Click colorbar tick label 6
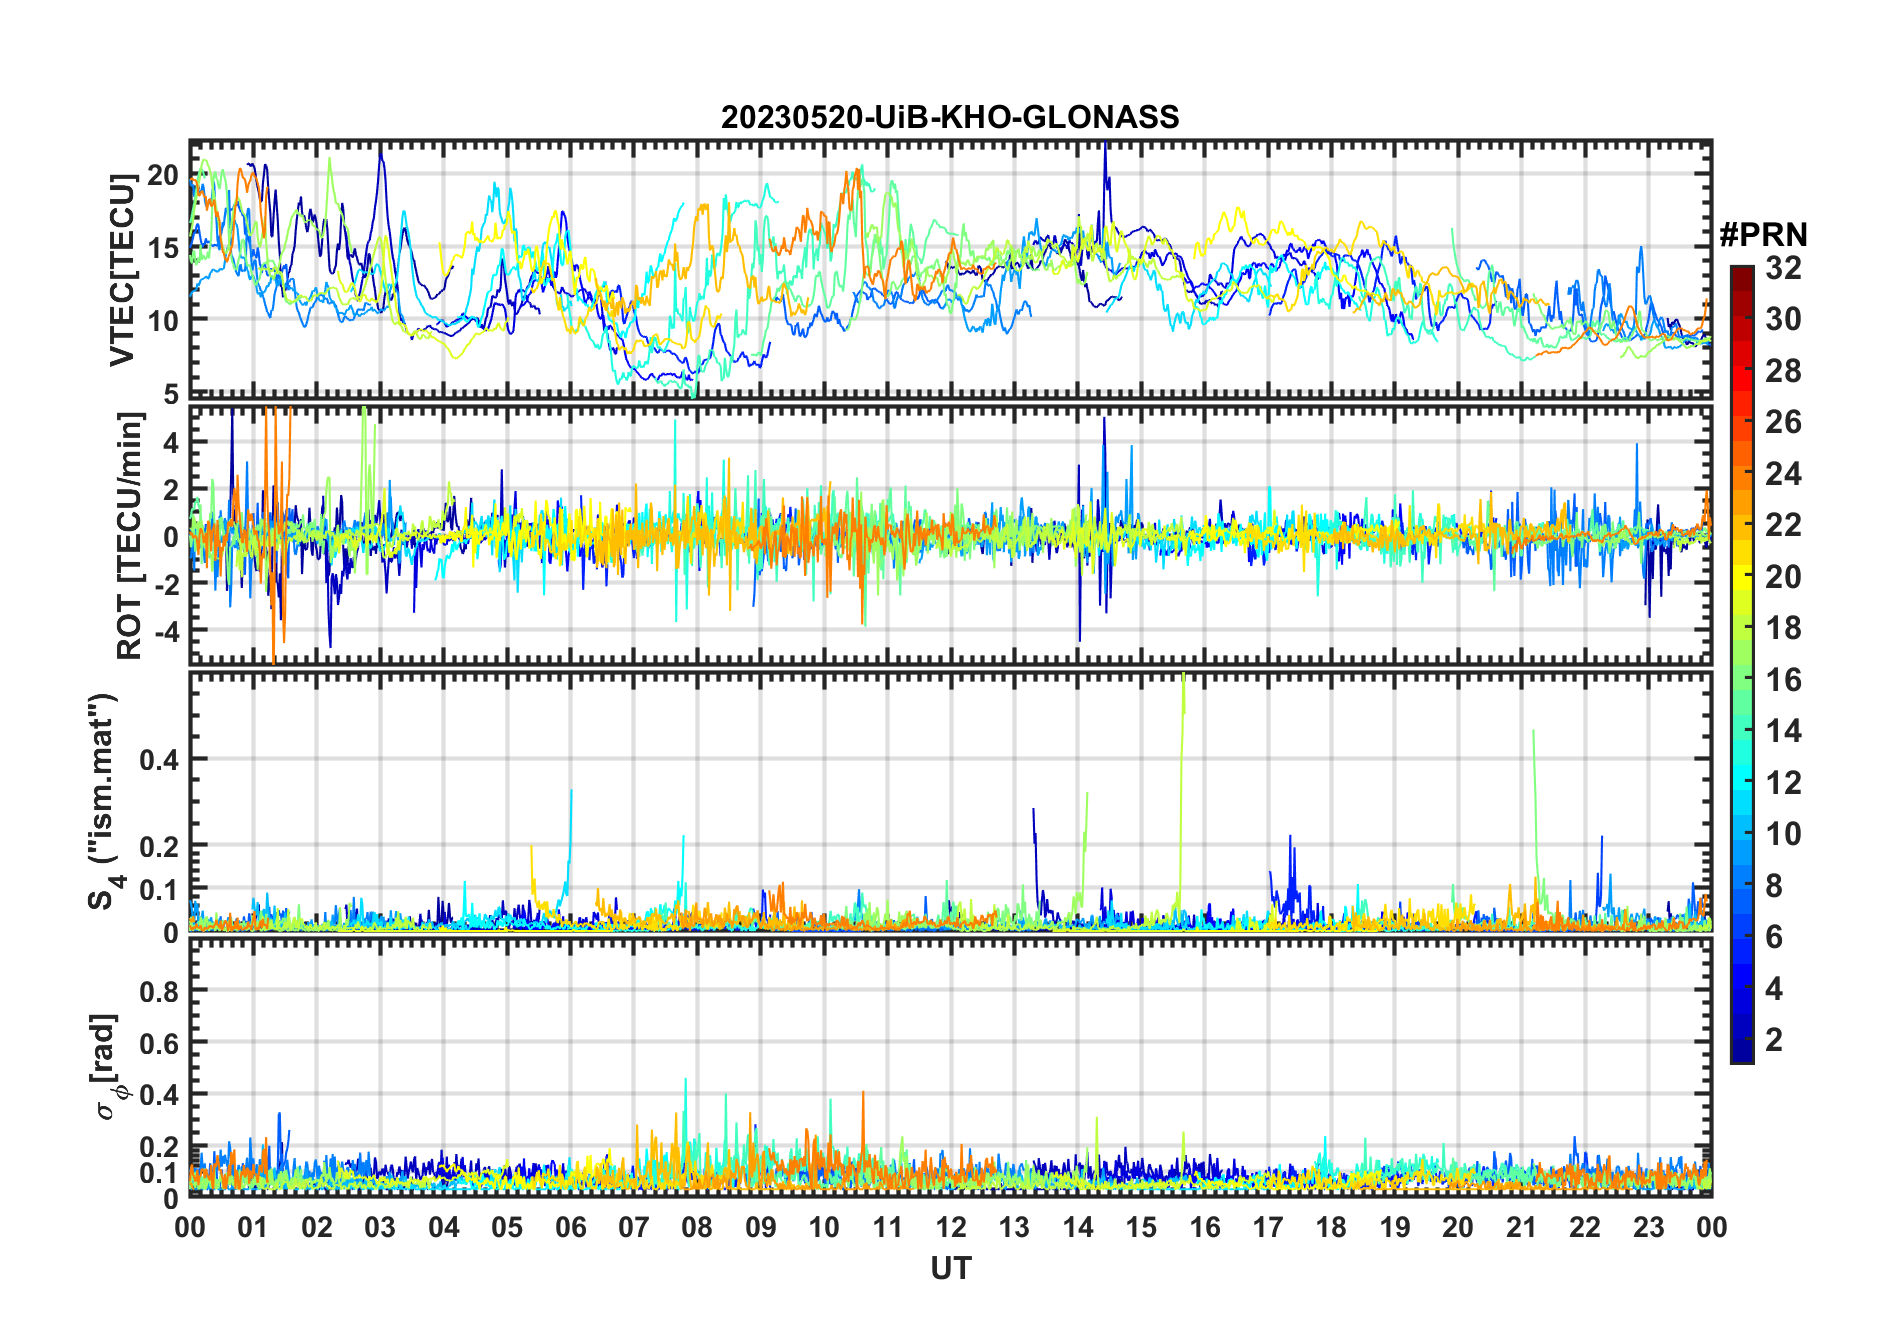1902x1330 pixels. tap(1774, 937)
